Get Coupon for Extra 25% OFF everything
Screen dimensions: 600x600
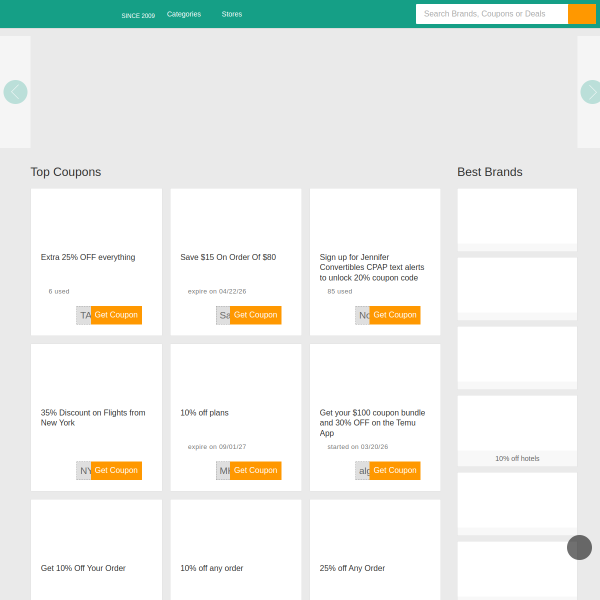pyautogui.click(x=116, y=315)
